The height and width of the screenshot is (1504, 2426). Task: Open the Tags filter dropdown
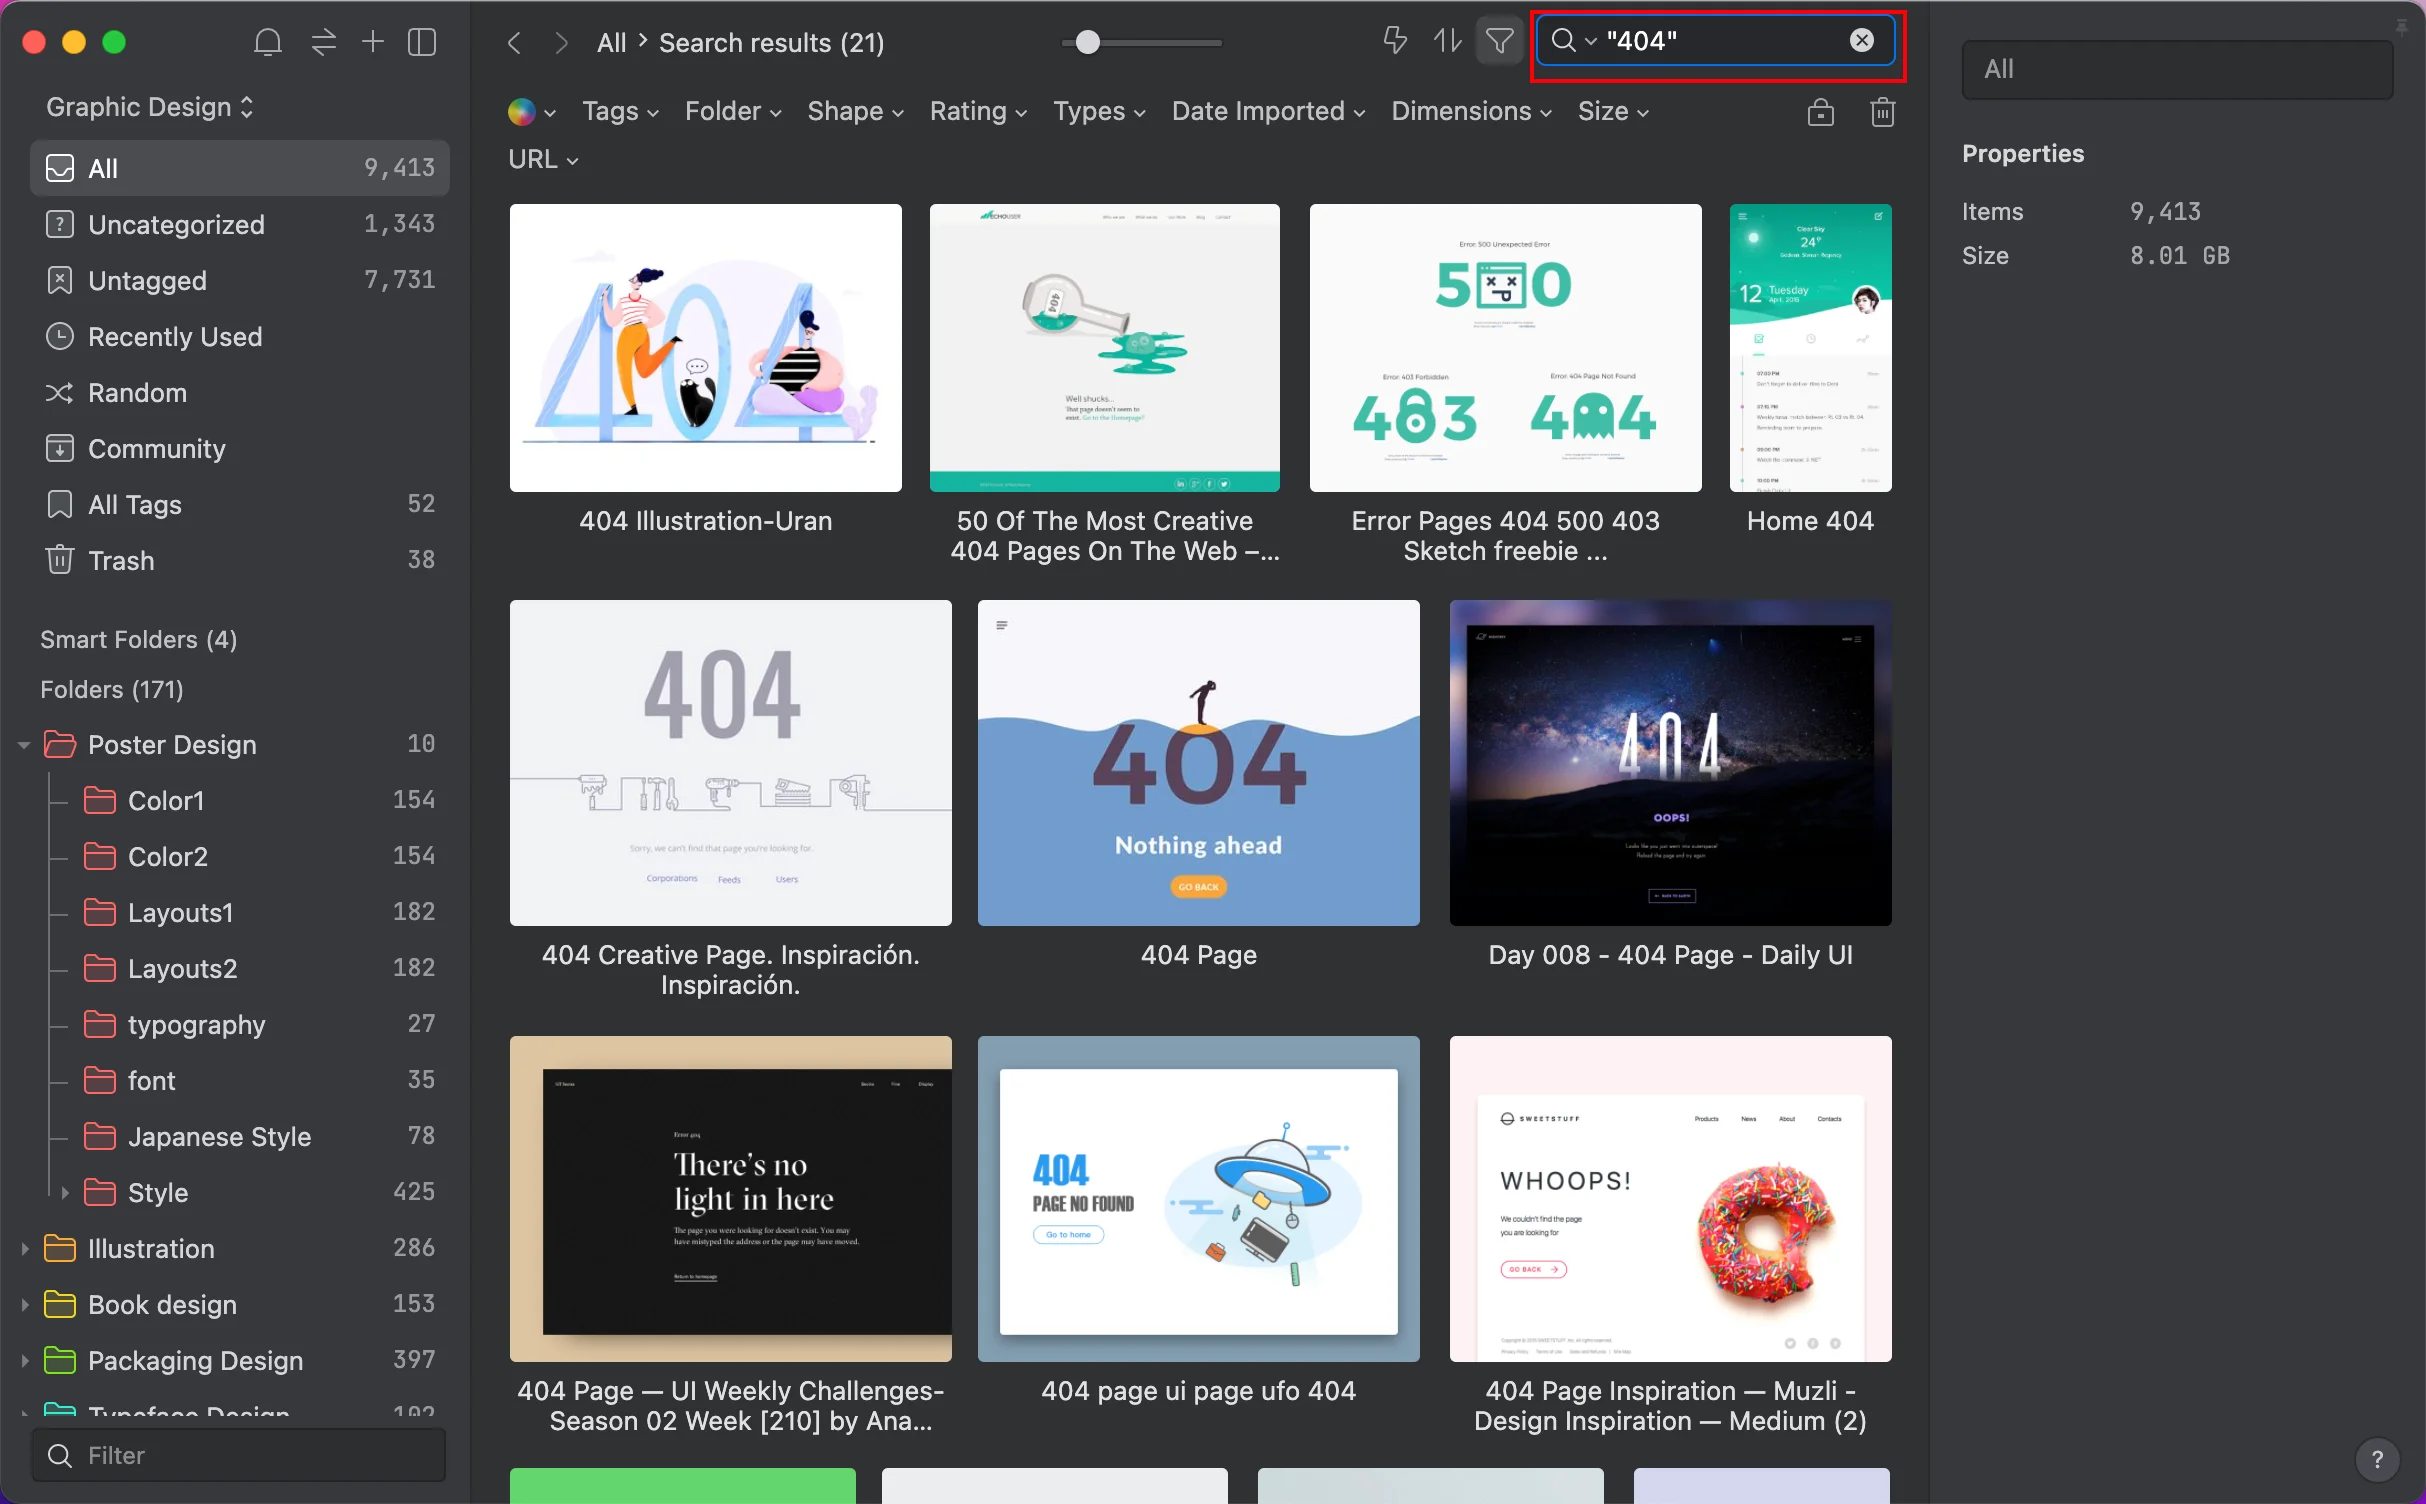pyautogui.click(x=620, y=111)
